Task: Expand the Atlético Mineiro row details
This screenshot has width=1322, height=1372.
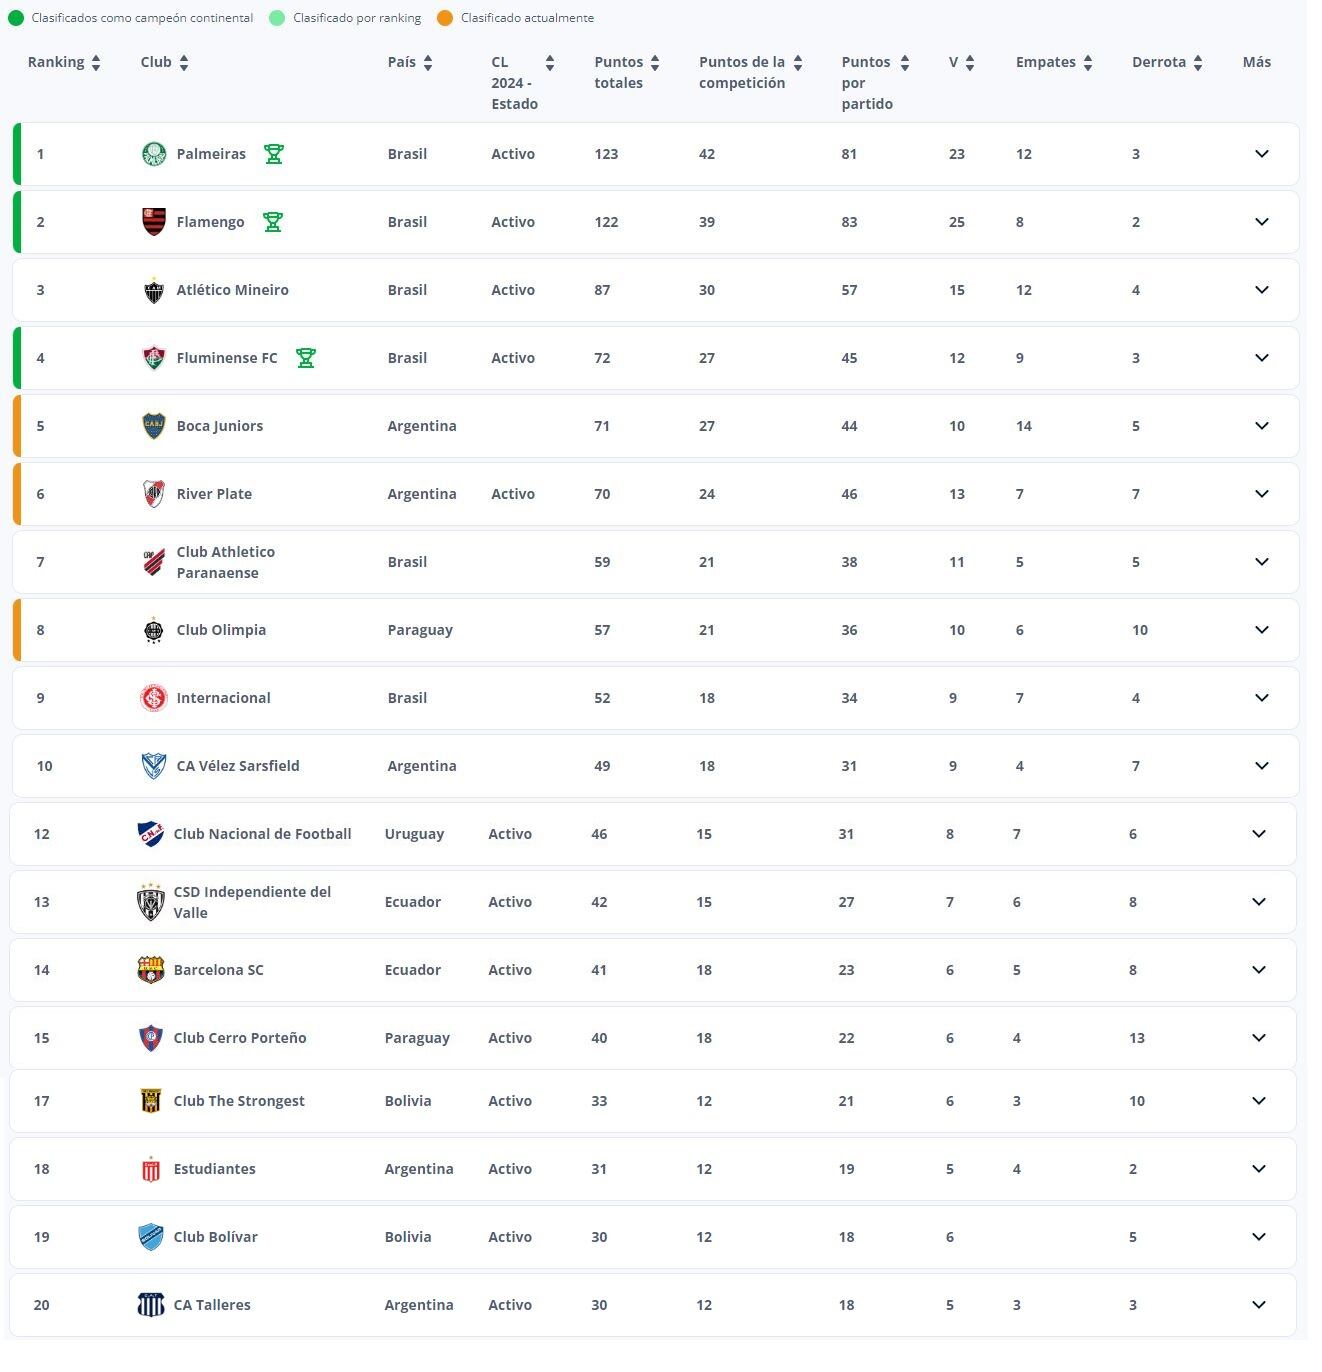Action: pyautogui.click(x=1262, y=290)
